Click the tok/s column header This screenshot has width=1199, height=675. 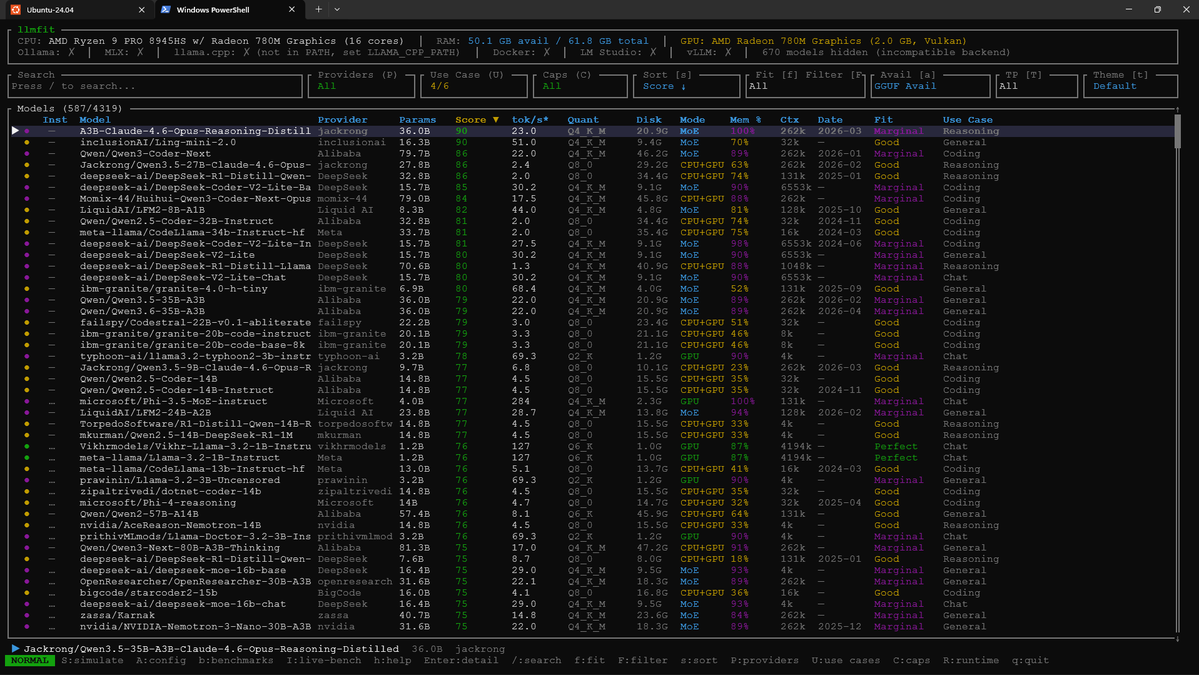pos(530,120)
